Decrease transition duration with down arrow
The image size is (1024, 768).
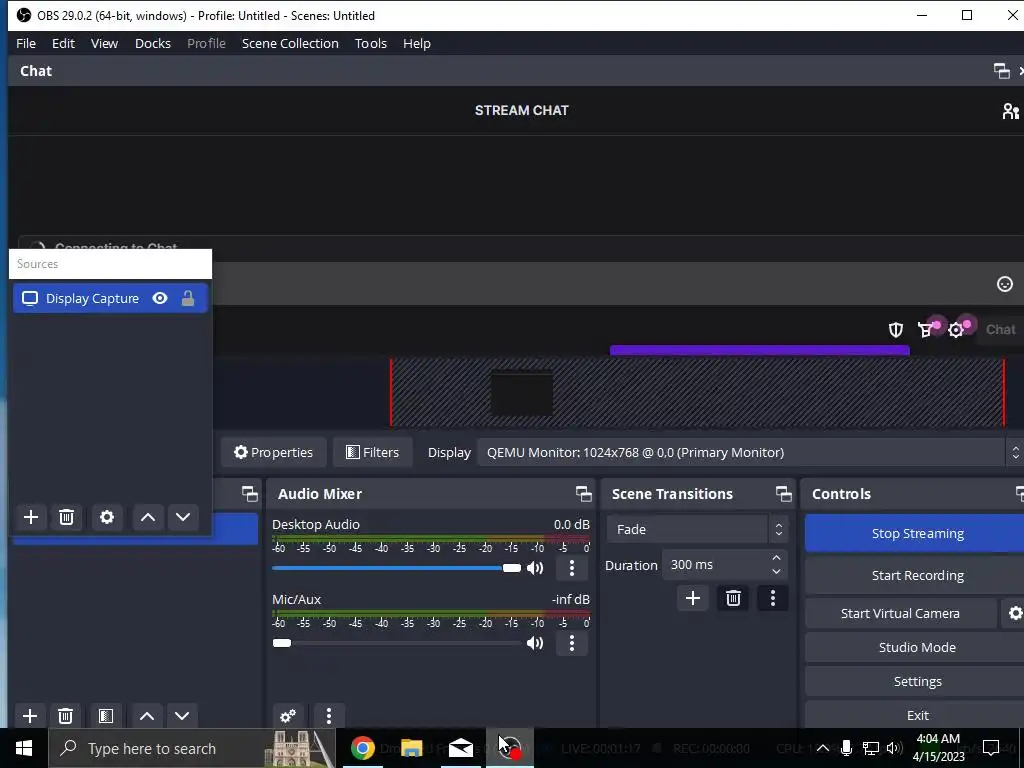tap(776, 572)
